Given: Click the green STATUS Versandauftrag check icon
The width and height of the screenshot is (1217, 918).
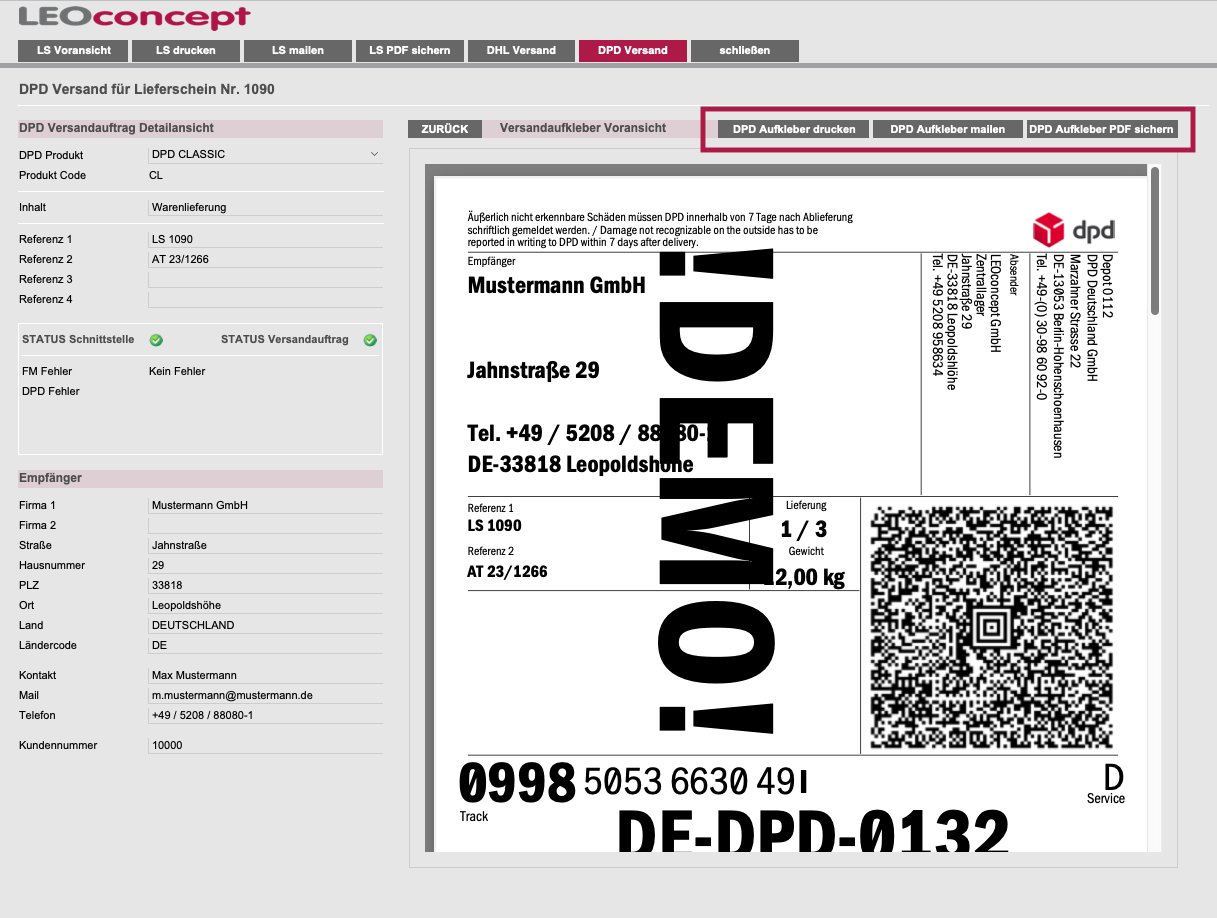Looking at the screenshot, I should [x=370, y=340].
